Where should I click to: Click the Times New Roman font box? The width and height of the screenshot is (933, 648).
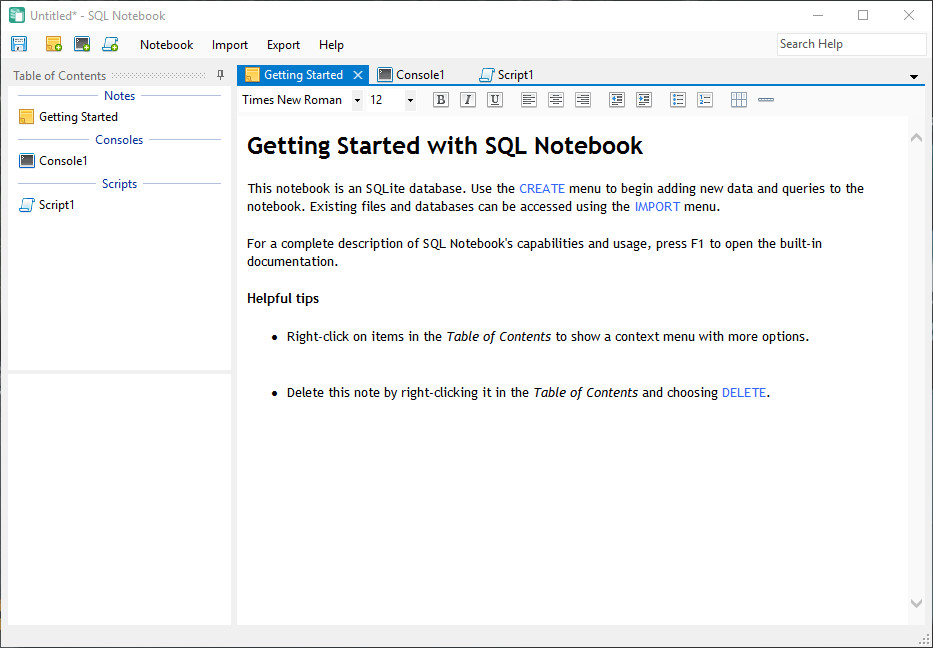296,100
